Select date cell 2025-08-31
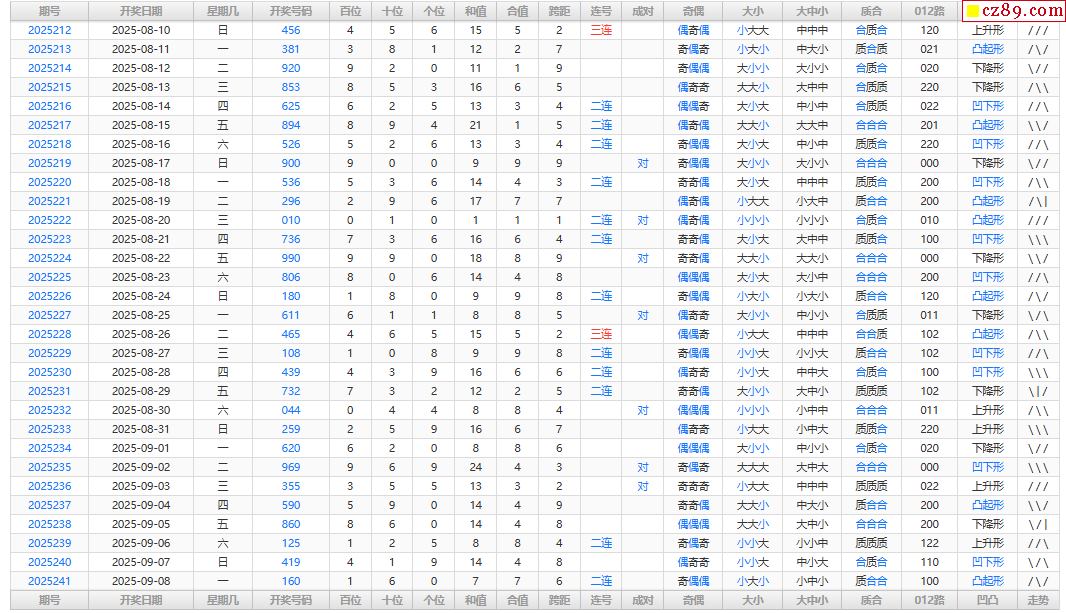 [x=141, y=430]
